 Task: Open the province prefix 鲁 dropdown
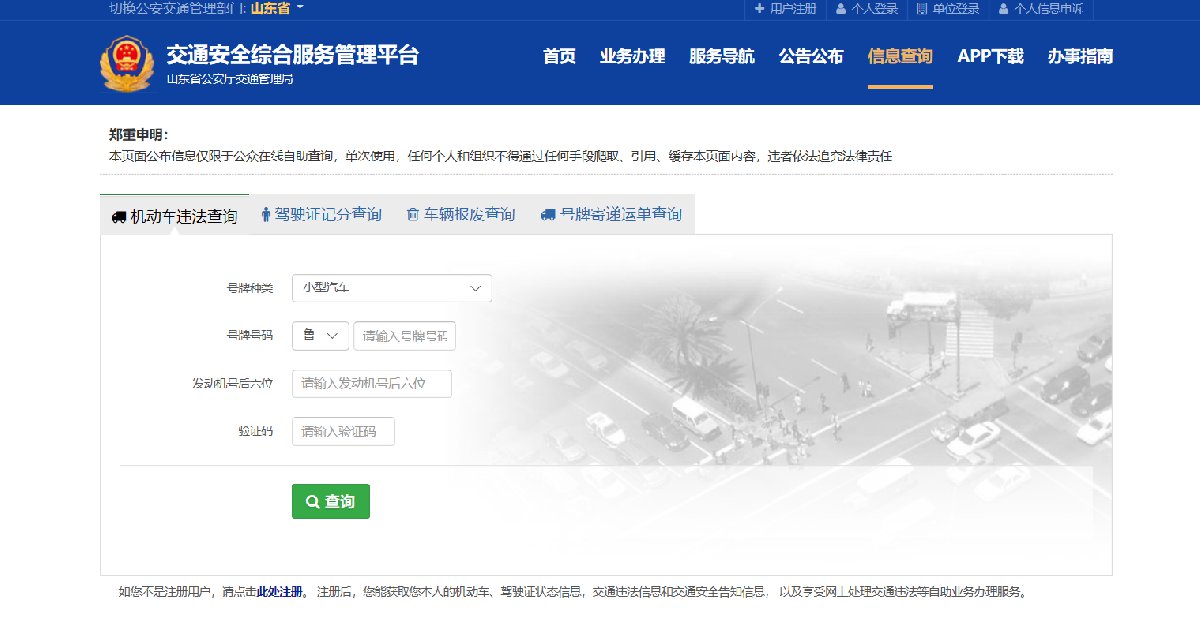point(320,336)
